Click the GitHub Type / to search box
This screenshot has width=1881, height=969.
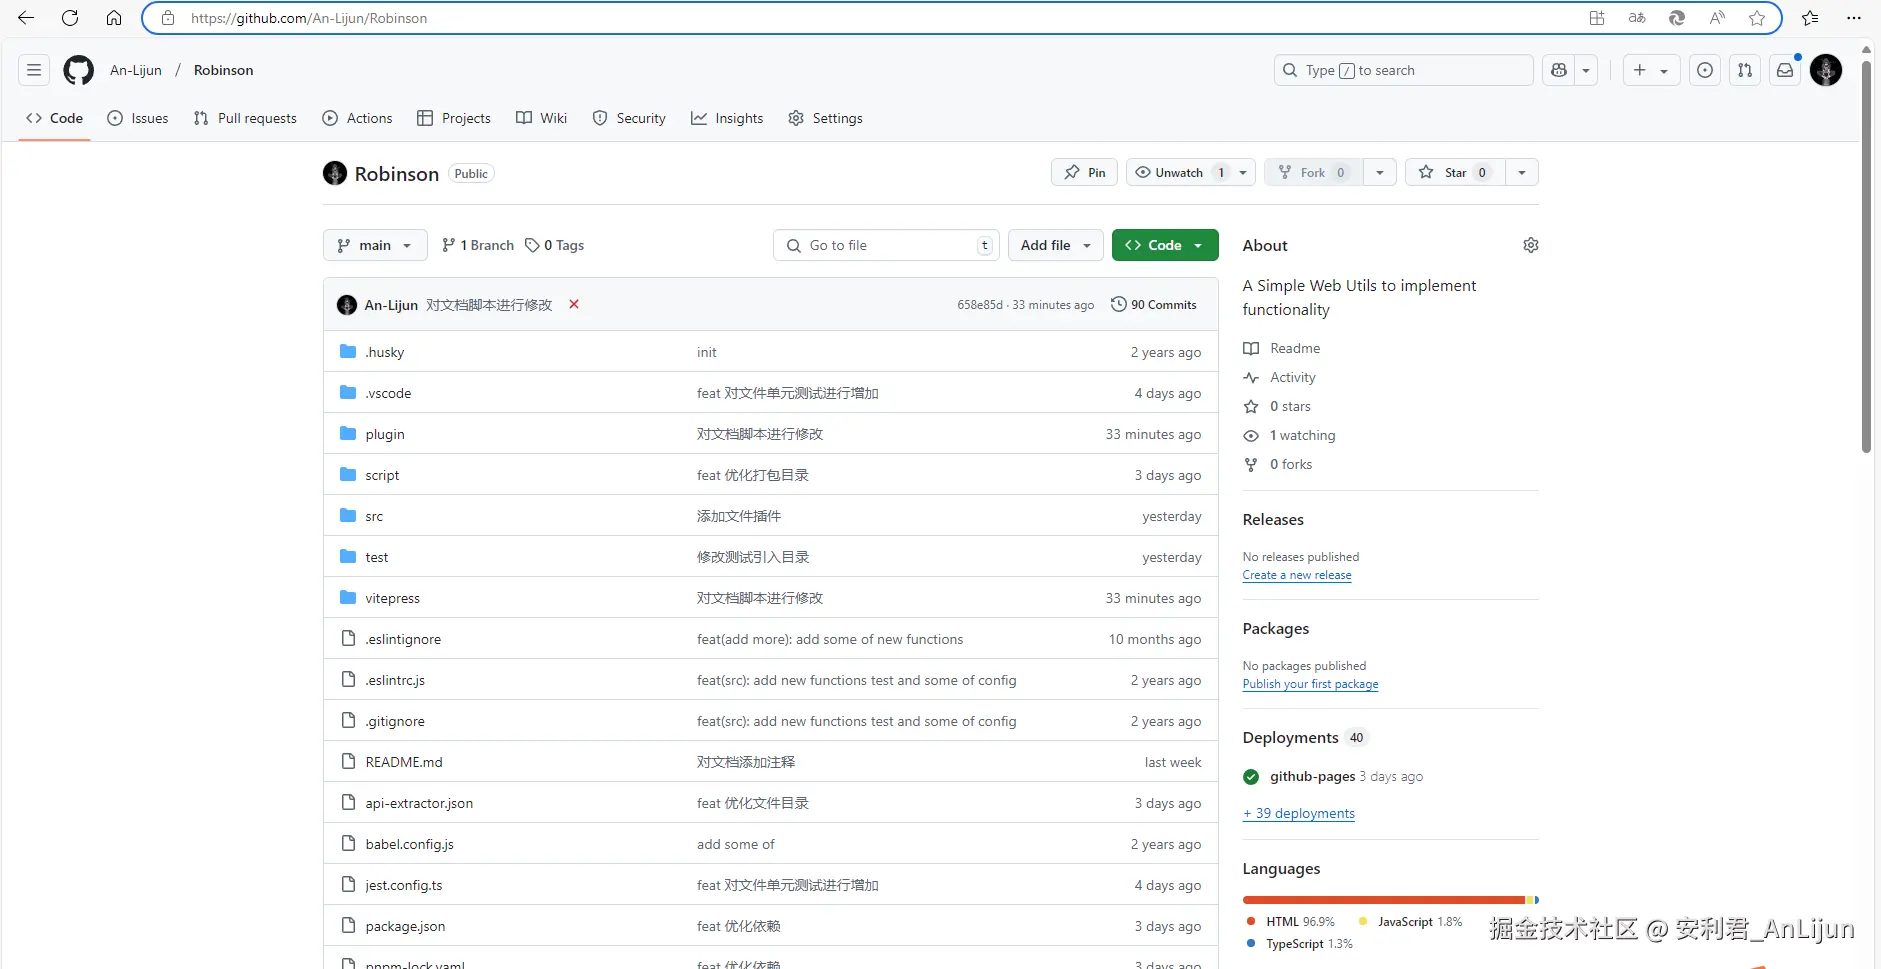(1403, 70)
